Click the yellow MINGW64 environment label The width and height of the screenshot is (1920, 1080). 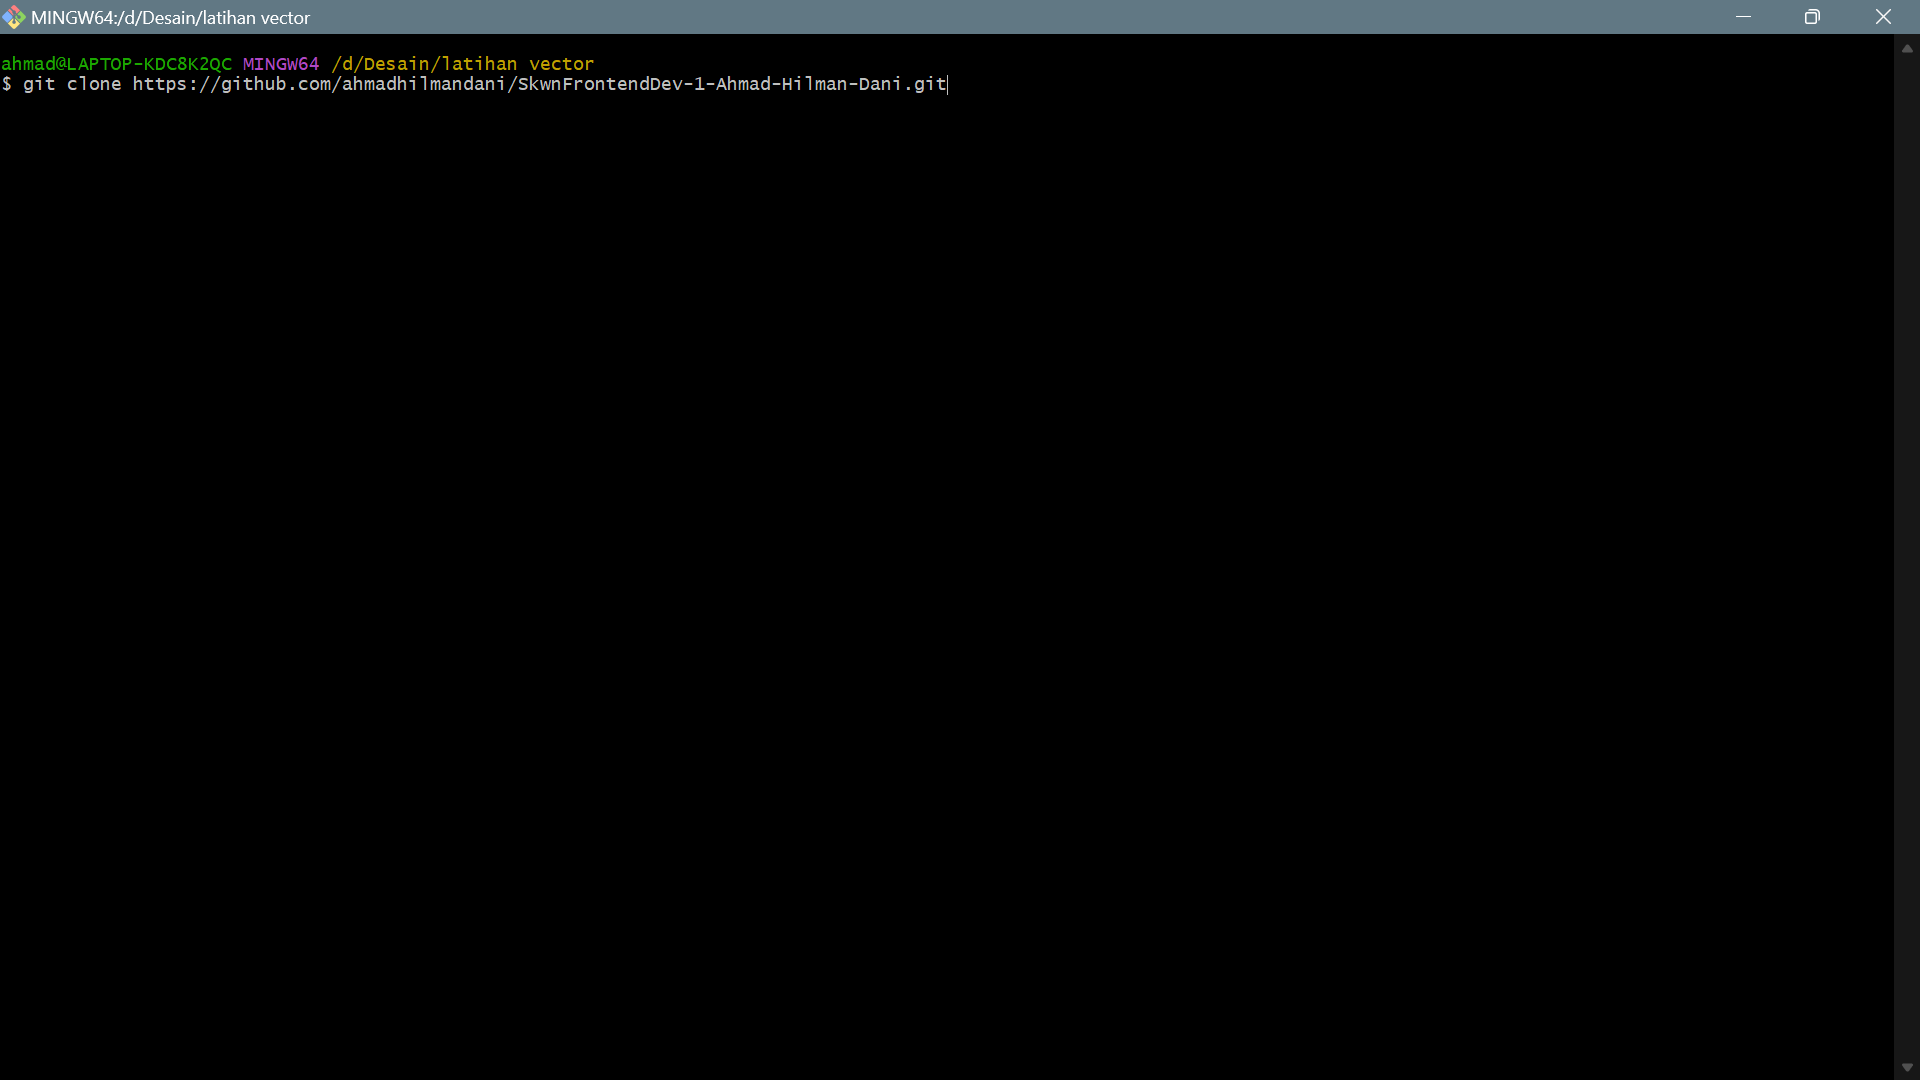pyautogui.click(x=281, y=63)
